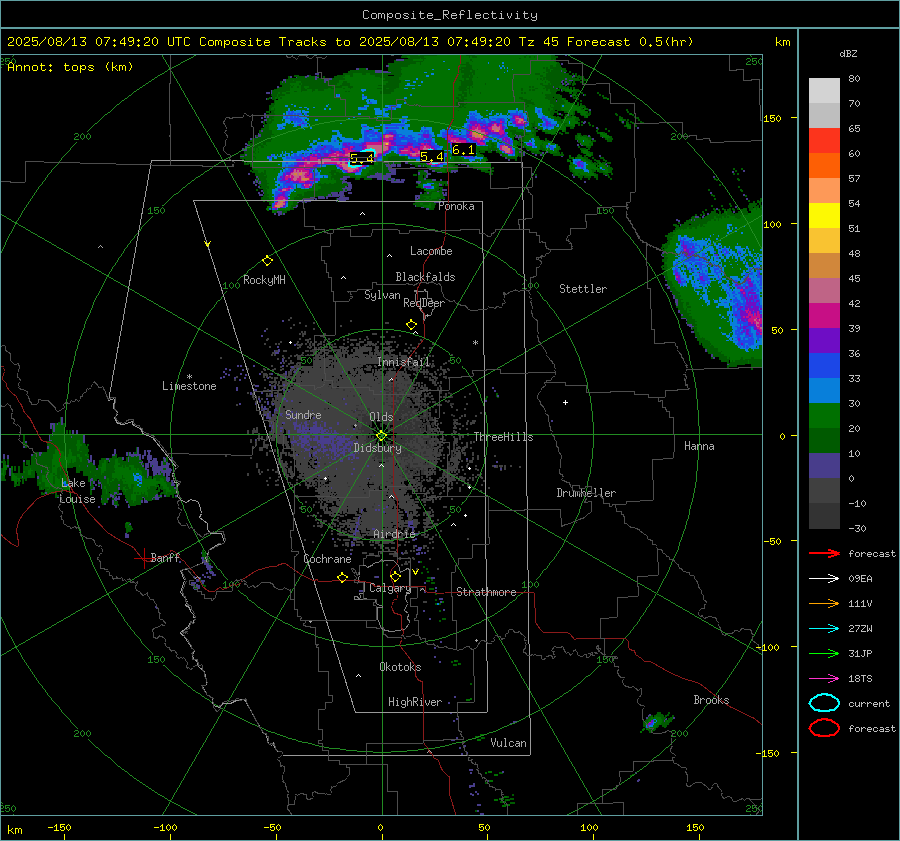Click the magenta 18TS arrow legend icon

coord(824,679)
